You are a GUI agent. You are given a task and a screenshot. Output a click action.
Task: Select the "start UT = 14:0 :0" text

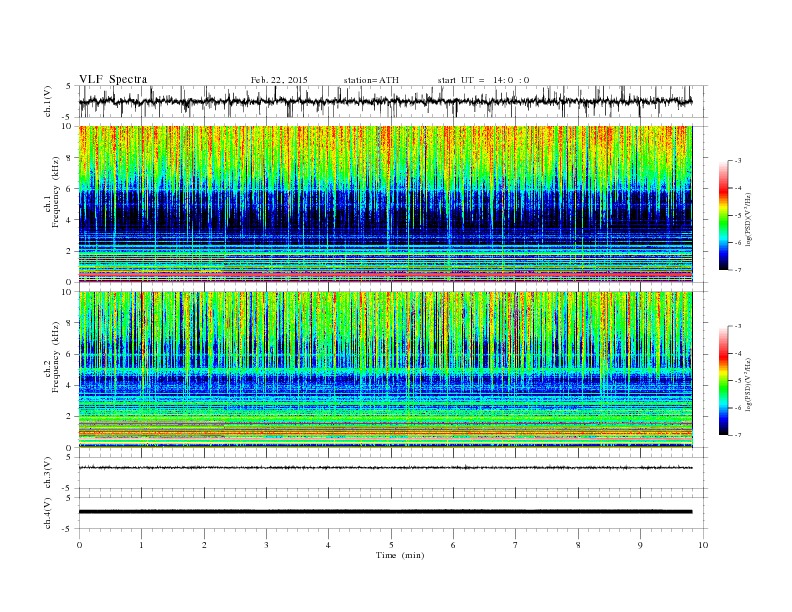tap(483, 80)
